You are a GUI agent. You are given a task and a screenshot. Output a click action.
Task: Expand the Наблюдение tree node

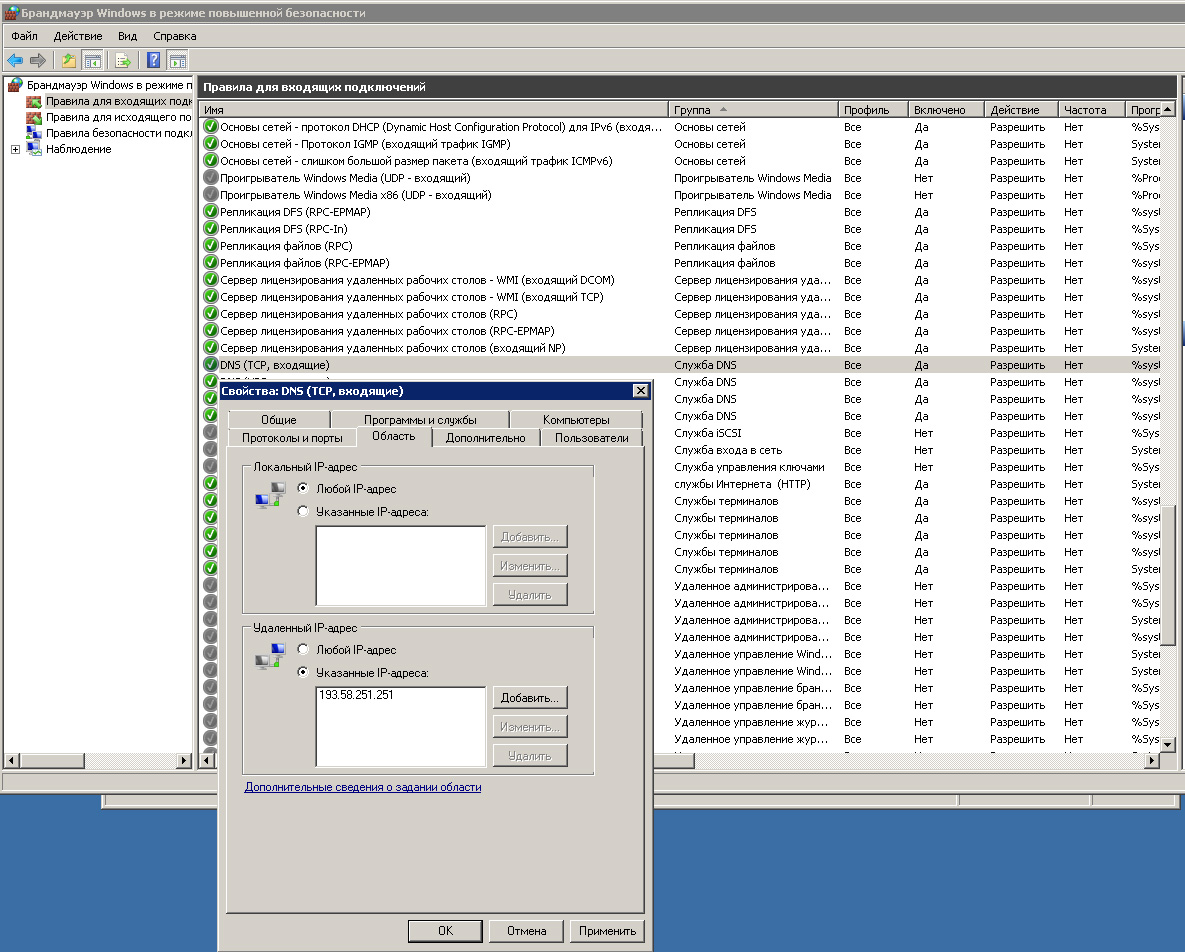pos(15,150)
